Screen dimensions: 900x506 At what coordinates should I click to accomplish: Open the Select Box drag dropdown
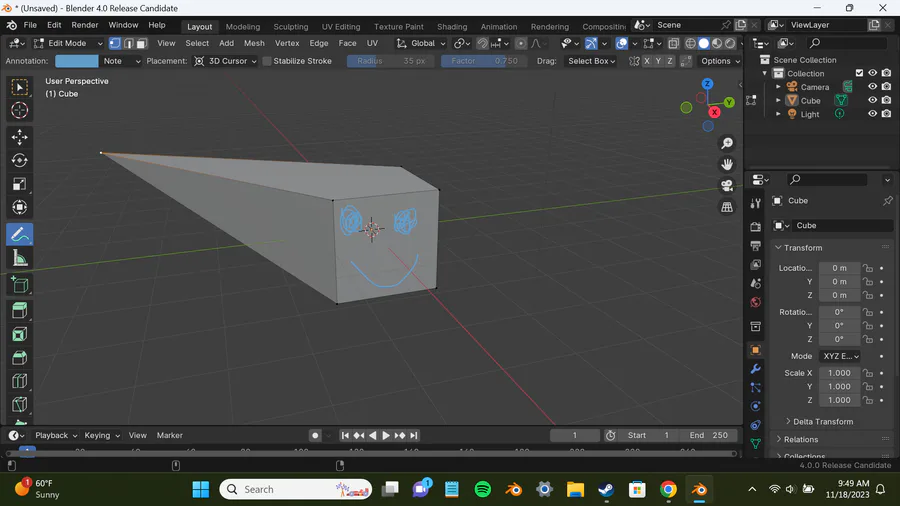coord(591,61)
